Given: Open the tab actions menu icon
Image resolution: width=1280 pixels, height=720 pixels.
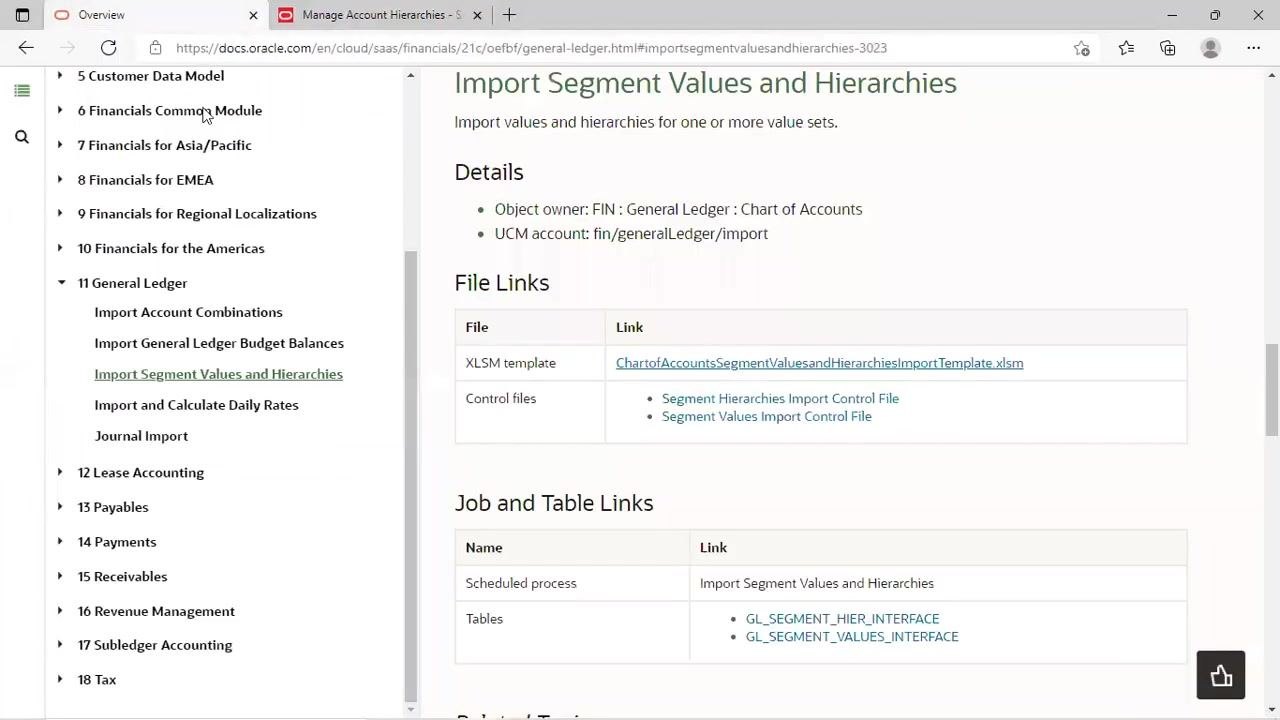Looking at the screenshot, I should 22,15.
